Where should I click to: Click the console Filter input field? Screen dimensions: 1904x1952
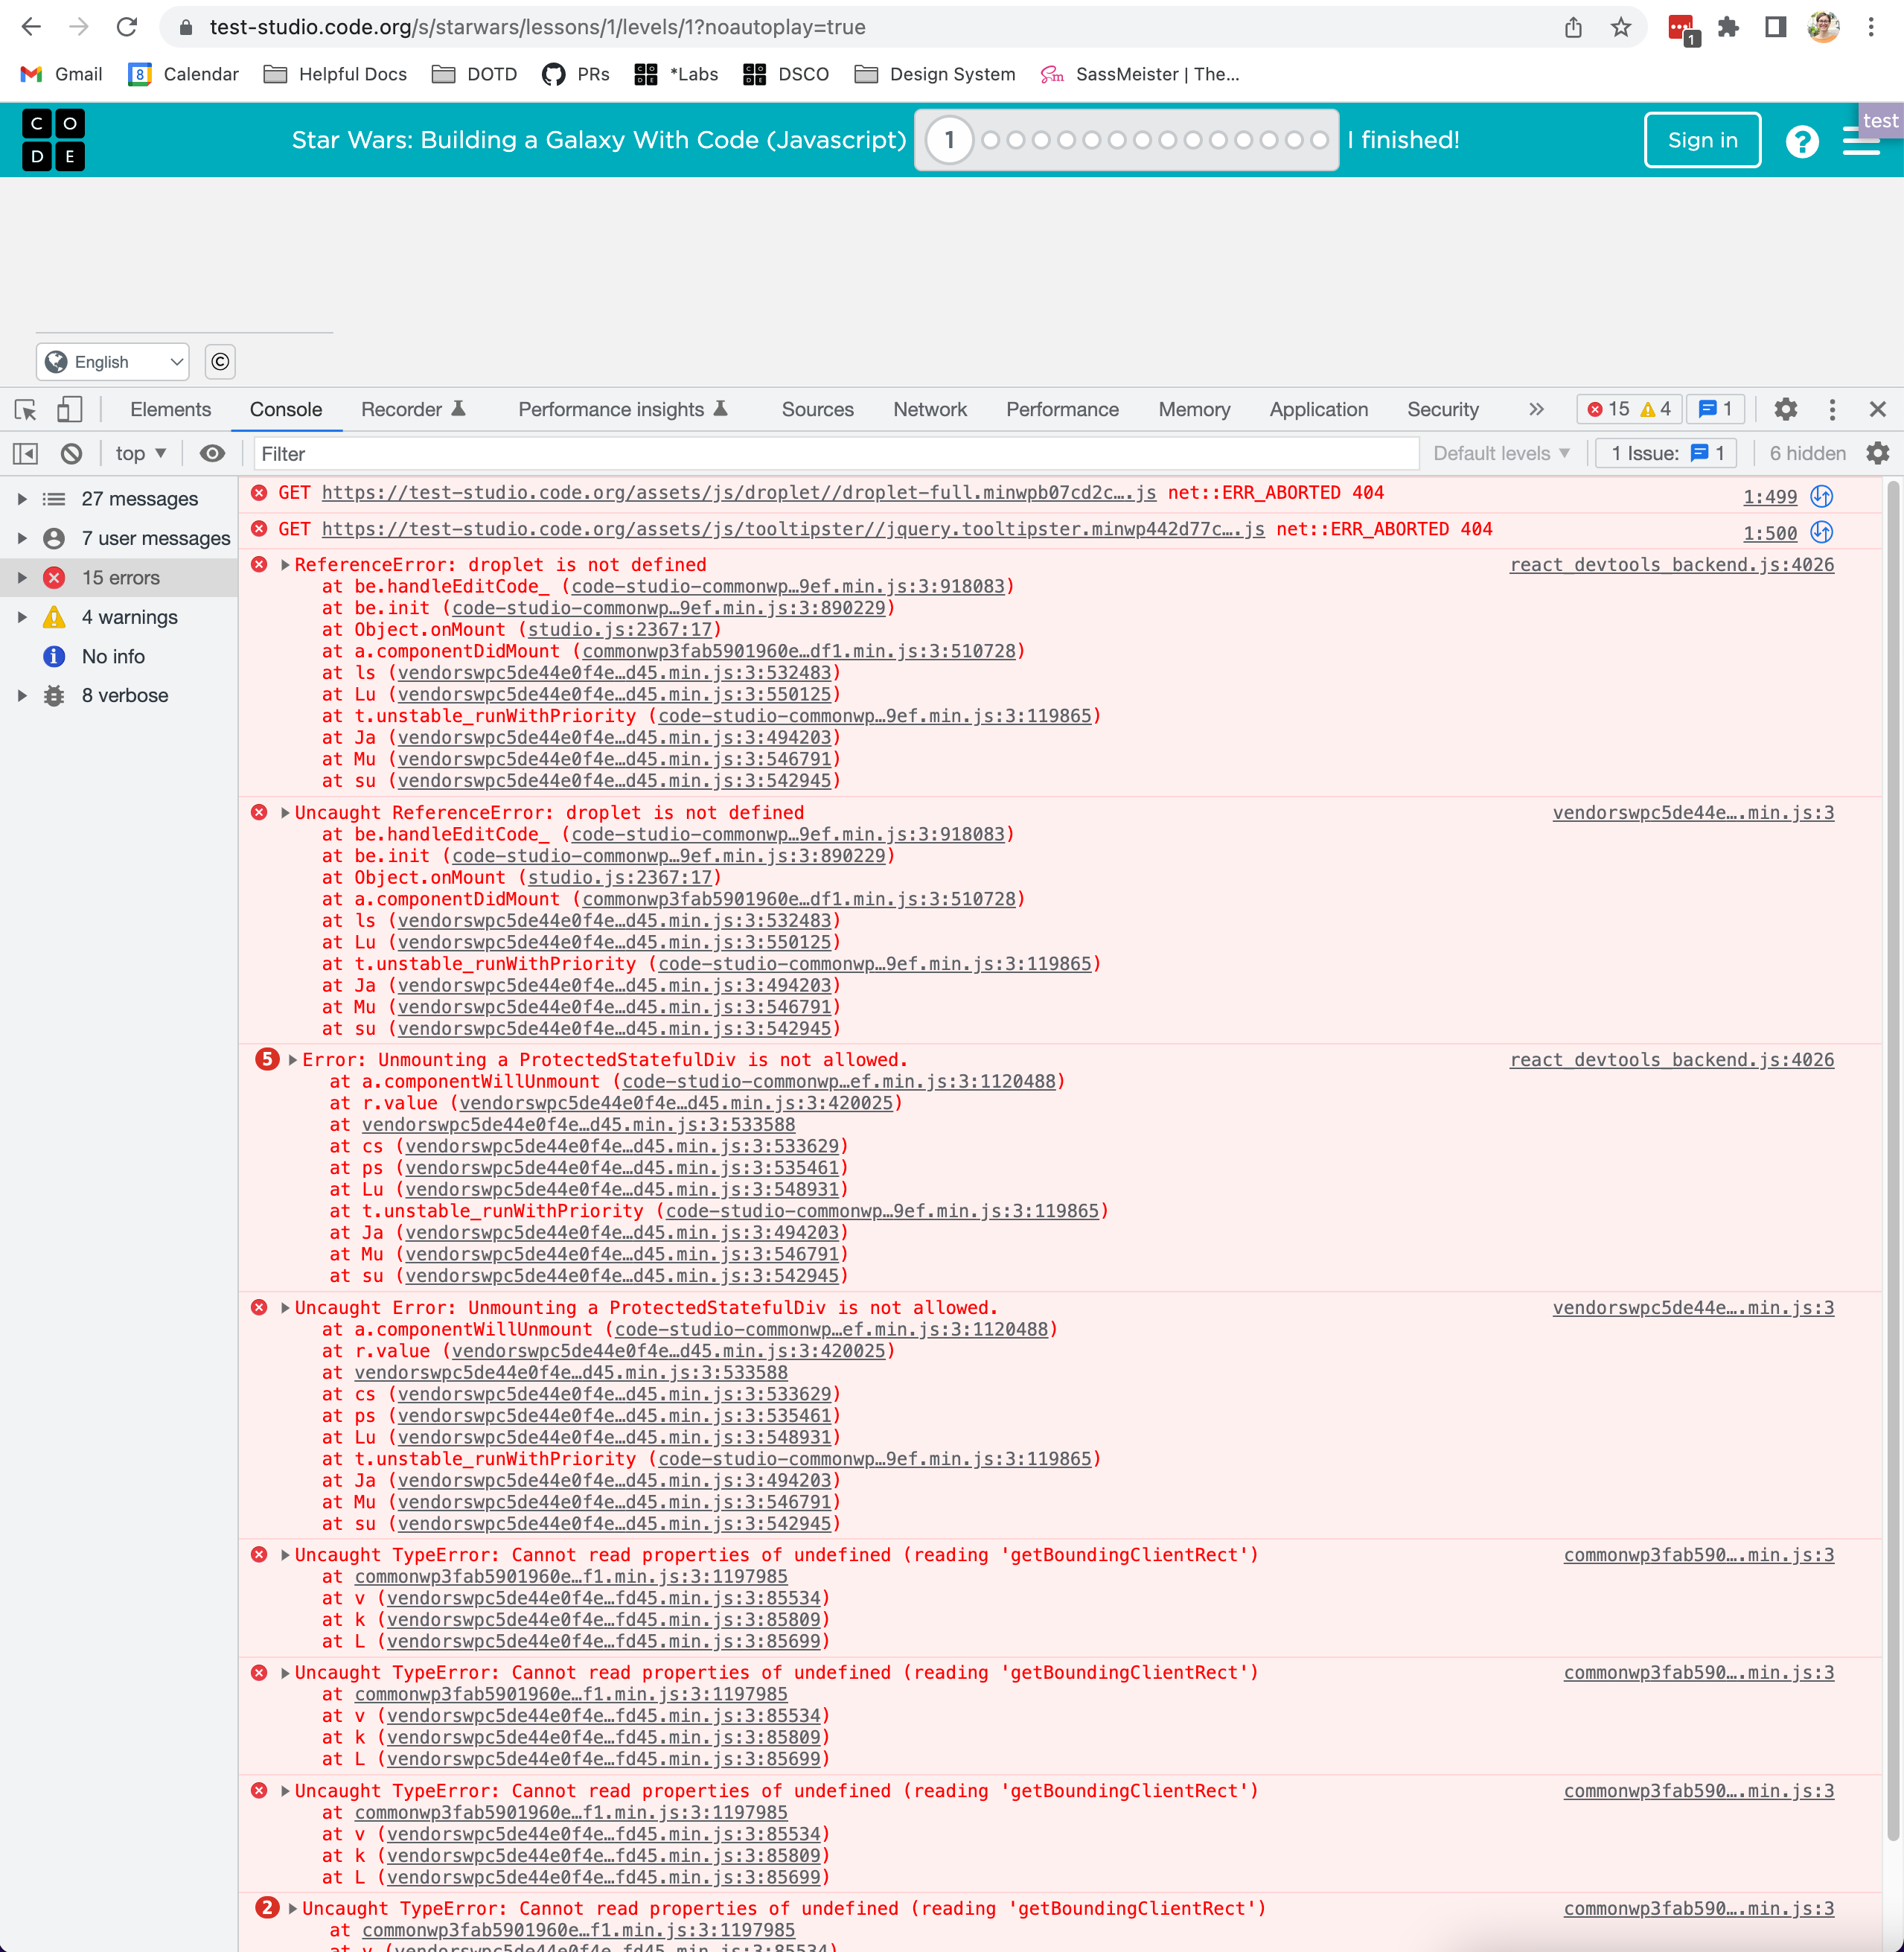tap(836, 454)
